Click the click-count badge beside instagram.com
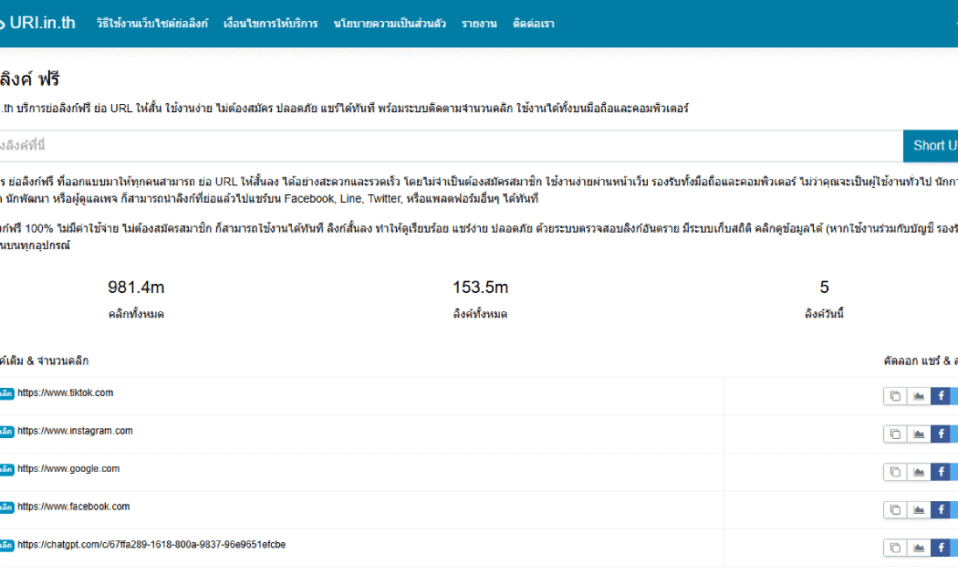This screenshot has height=575, width=958. click(x=7, y=431)
